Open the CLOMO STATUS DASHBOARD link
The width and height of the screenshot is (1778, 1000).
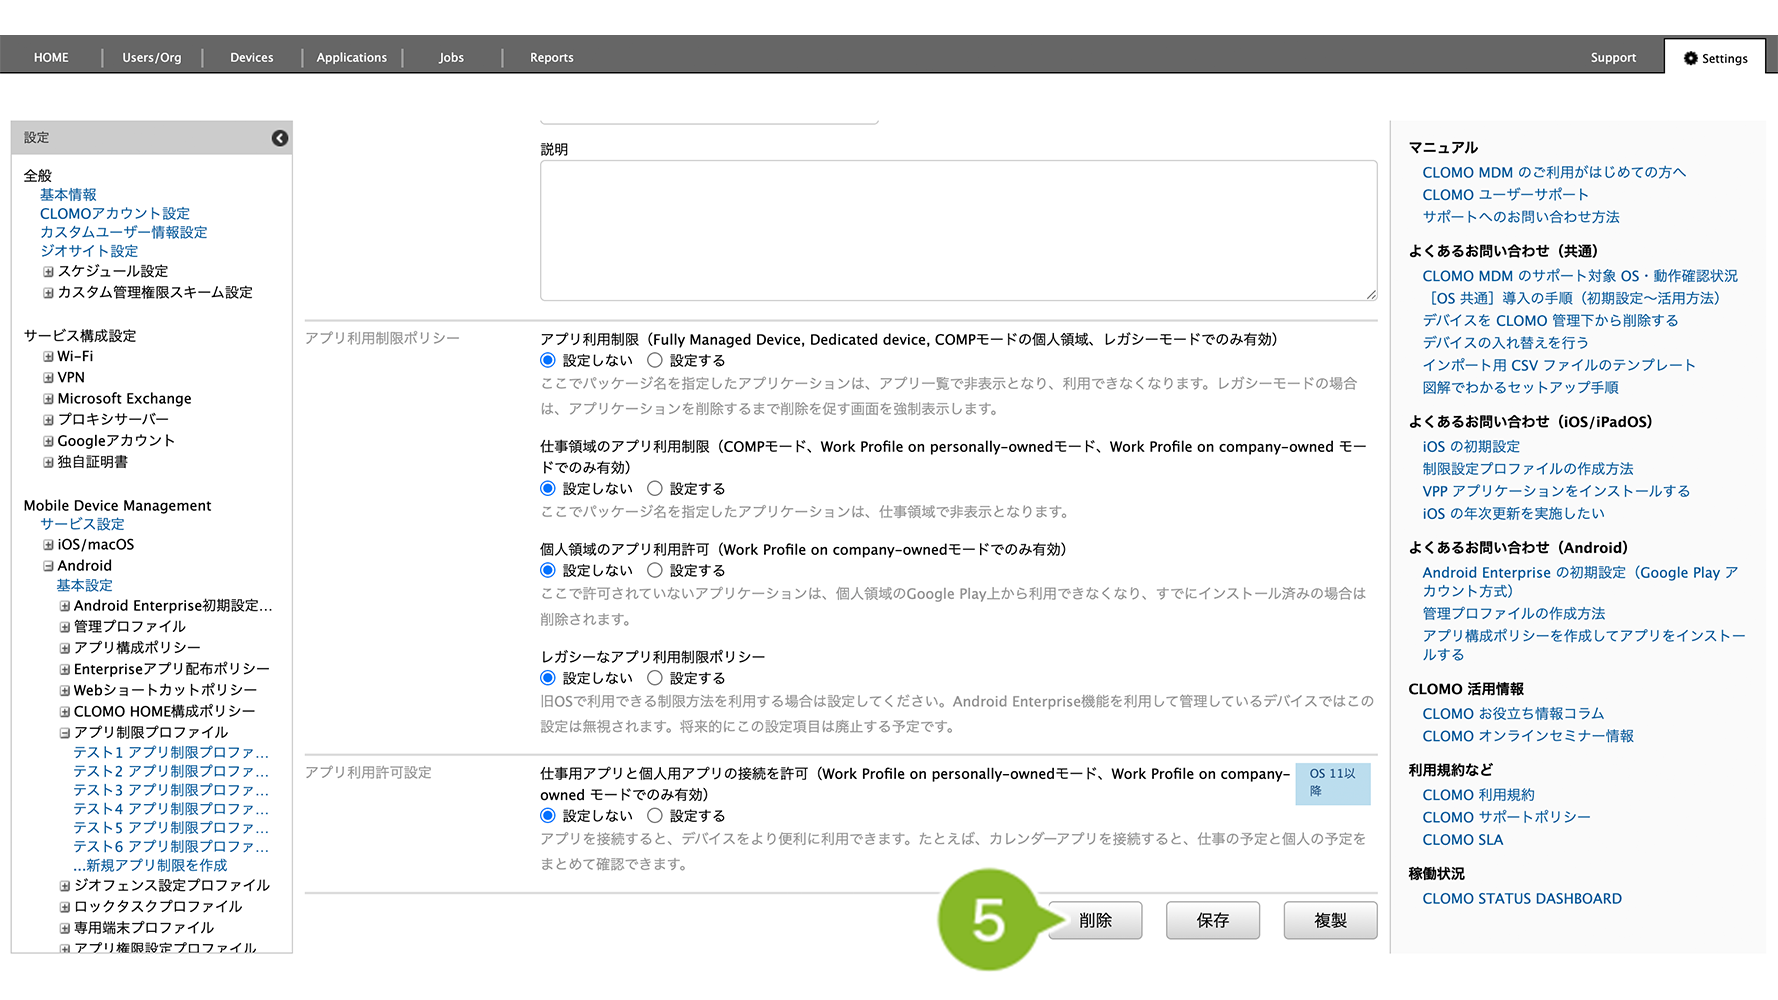pos(1521,899)
